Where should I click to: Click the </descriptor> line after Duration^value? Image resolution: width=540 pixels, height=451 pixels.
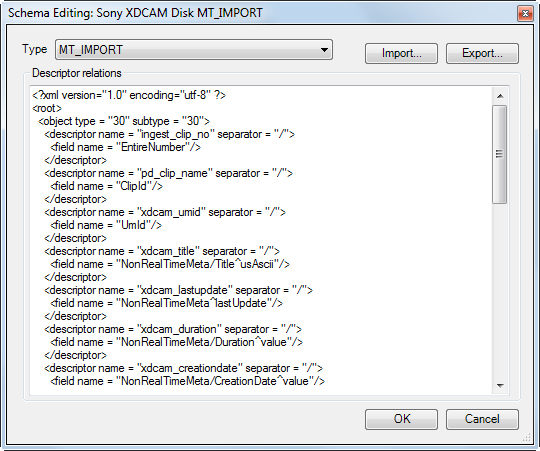point(75,355)
